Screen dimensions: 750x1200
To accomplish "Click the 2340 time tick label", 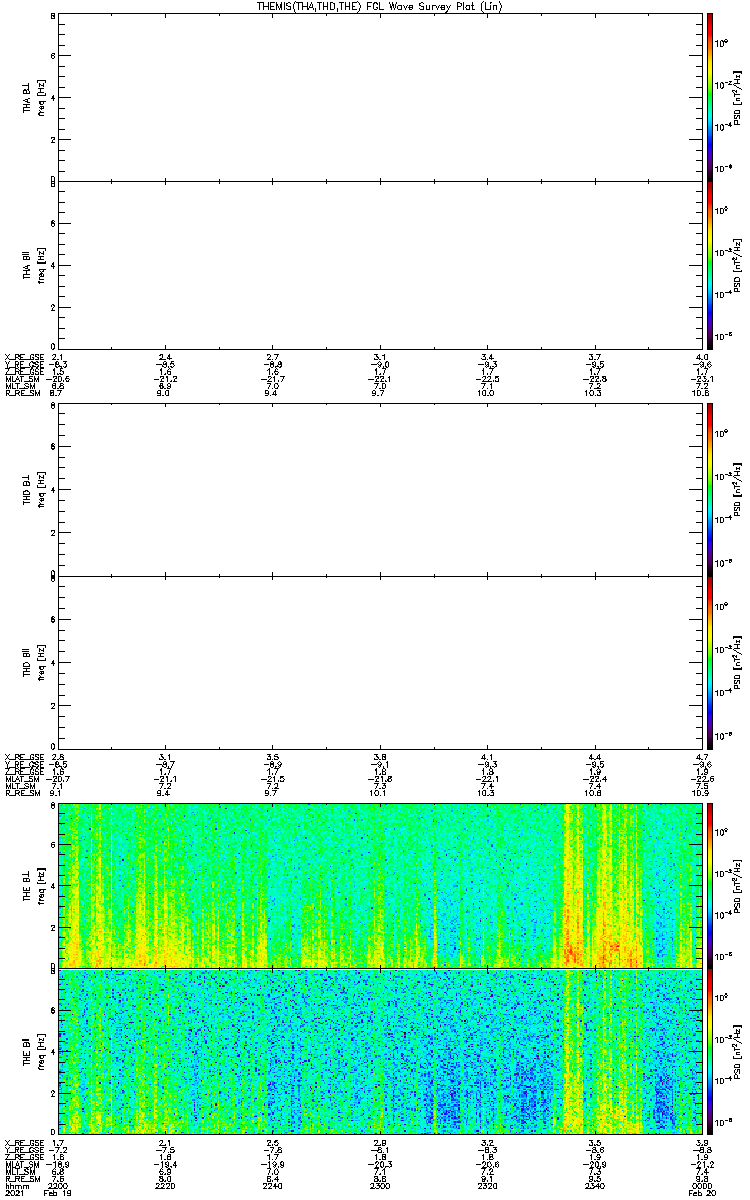I will (x=595, y=1186).
